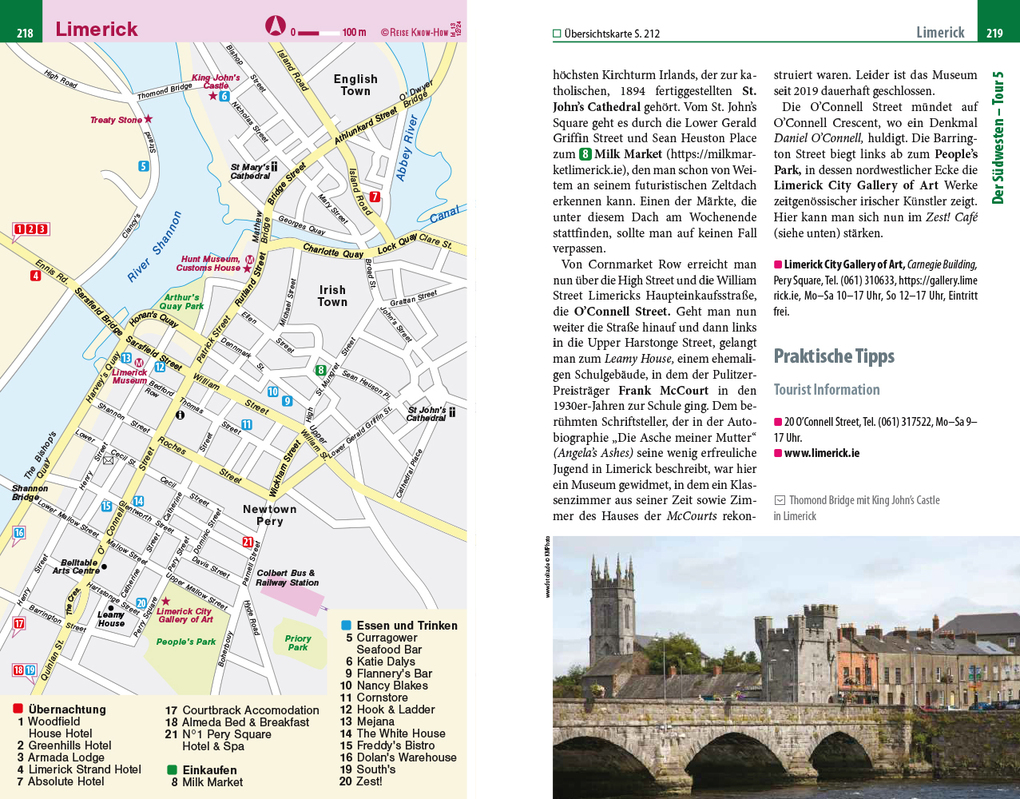Click the Treaty Stone star marker
This screenshot has height=799, width=1020.
[148, 120]
